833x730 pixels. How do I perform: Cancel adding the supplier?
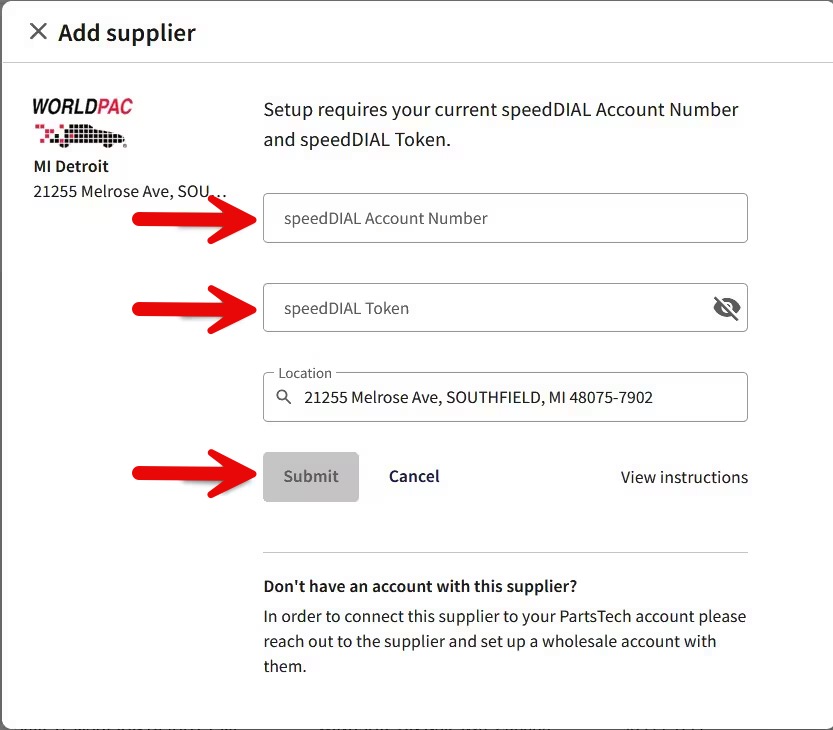coord(414,477)
